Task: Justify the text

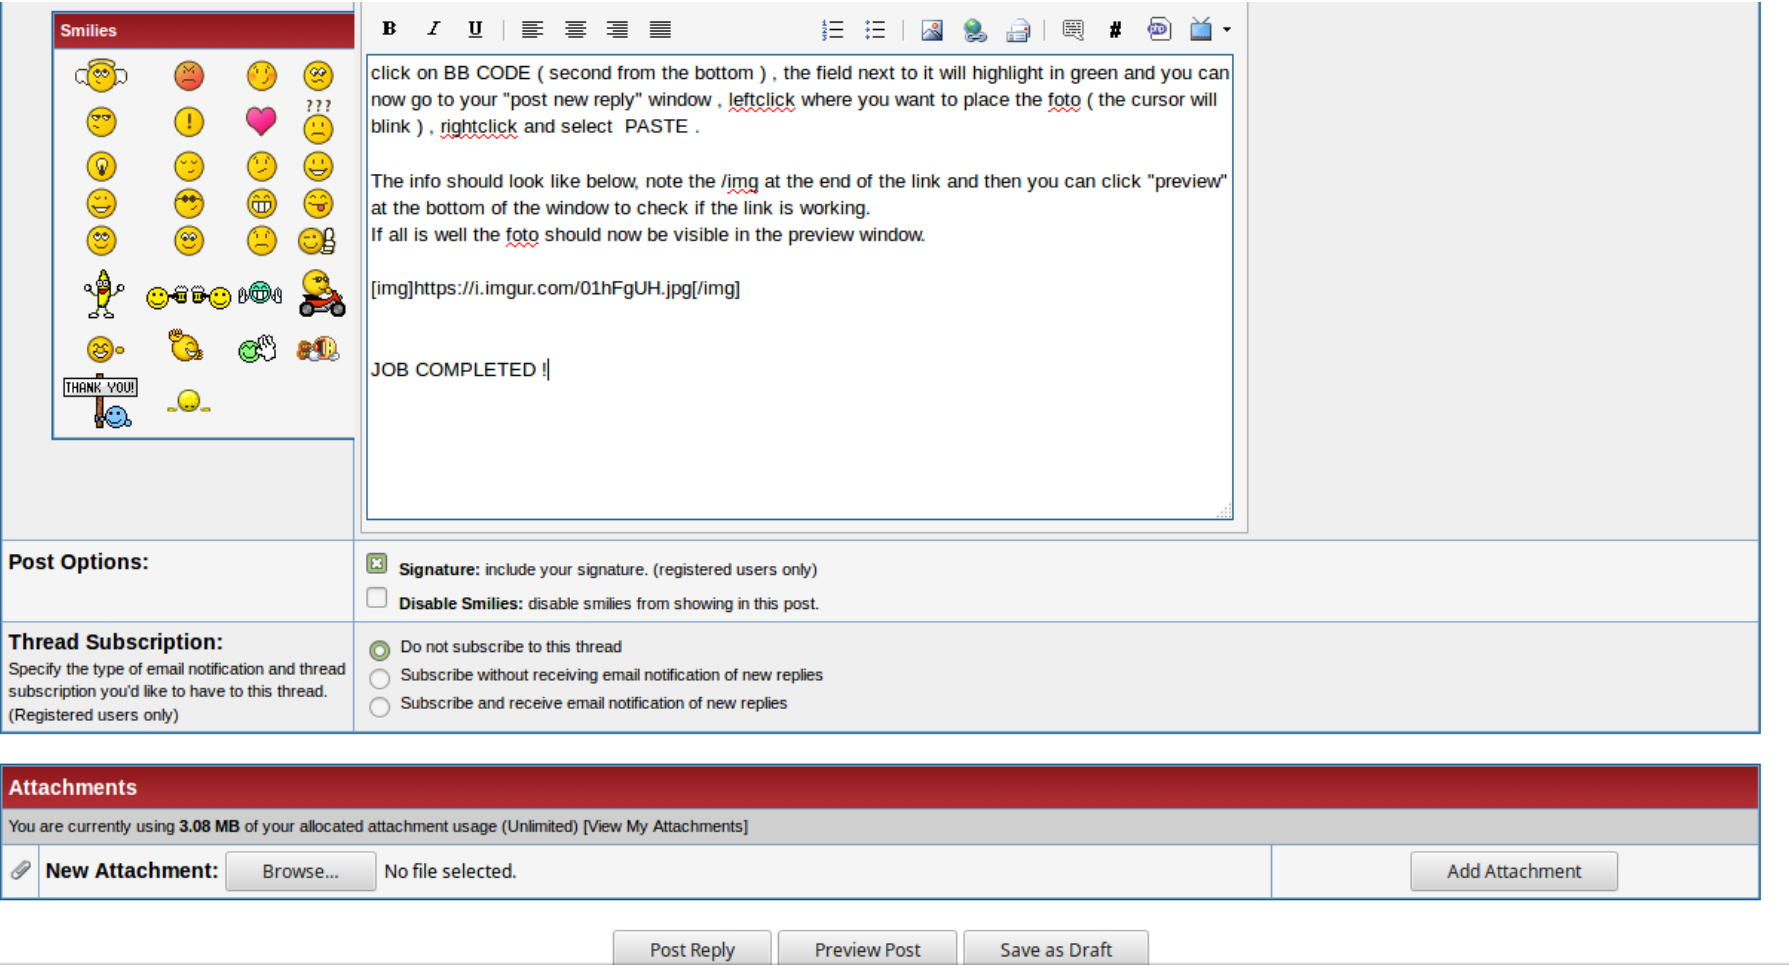Action: [660, 29]
